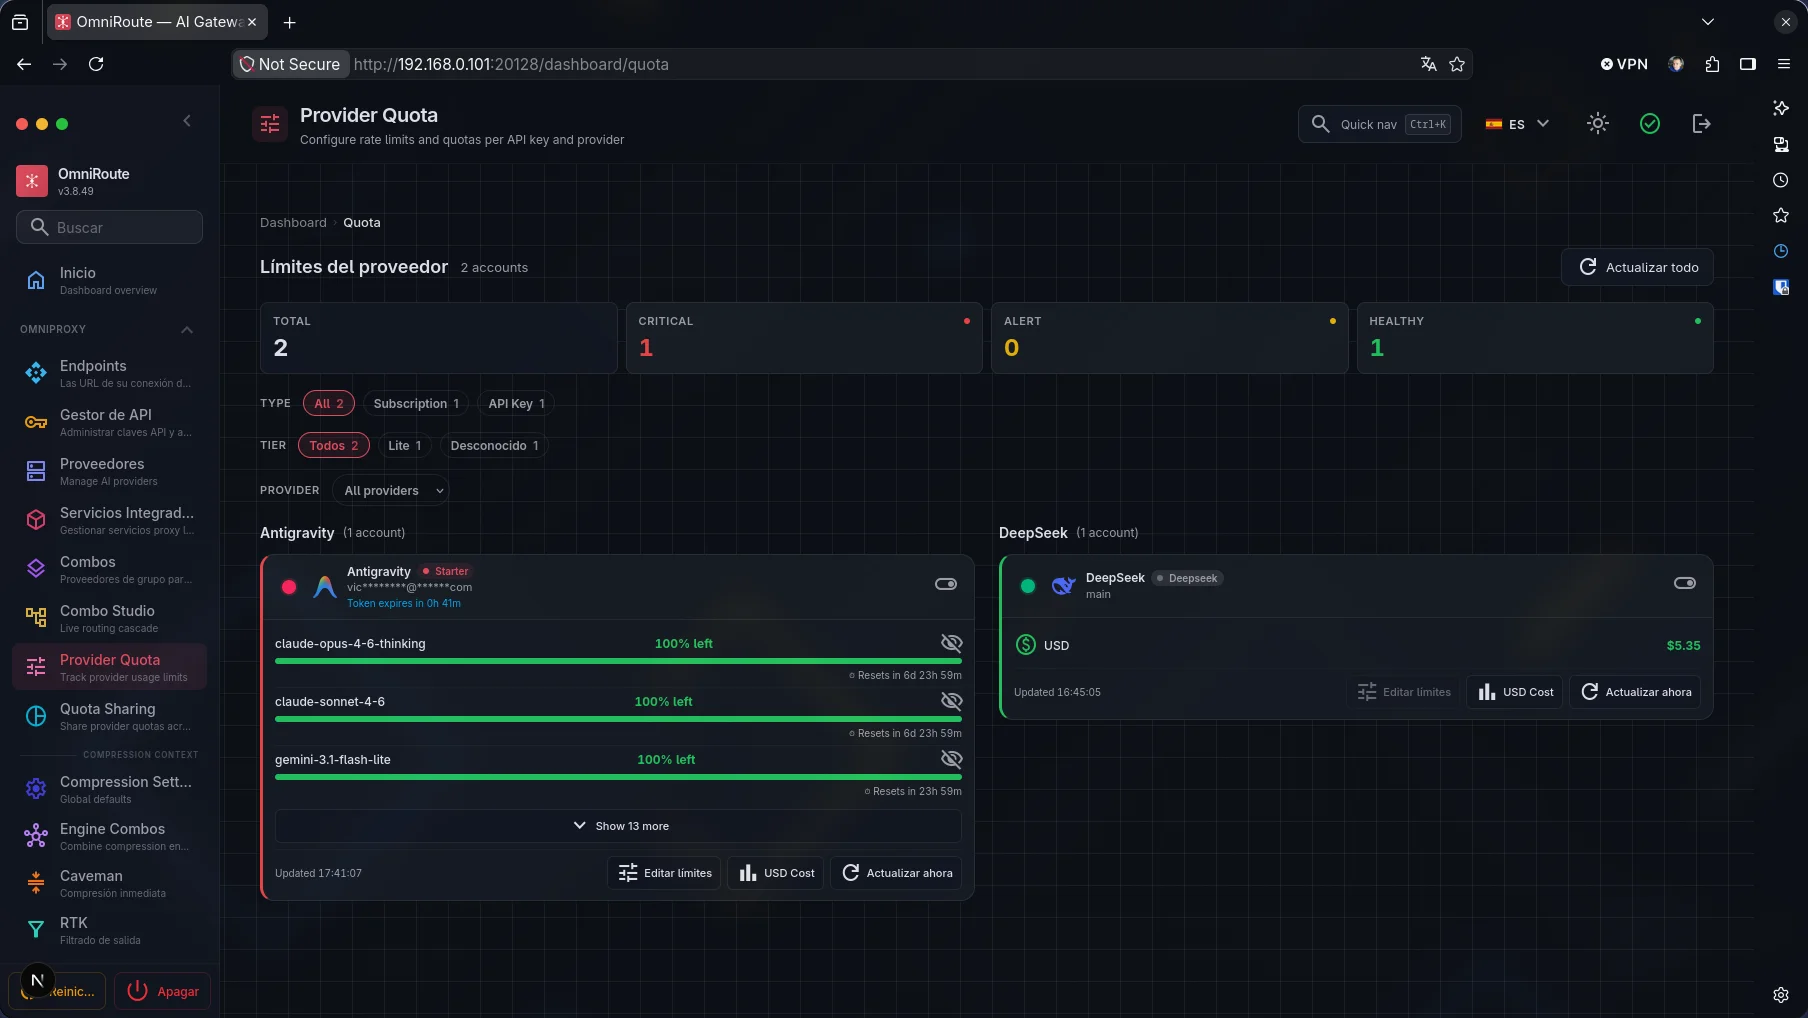Hide the claude-sonnet-4-6 quota row
Screen dimensions: 1808x1018
(x=952, y=701)
